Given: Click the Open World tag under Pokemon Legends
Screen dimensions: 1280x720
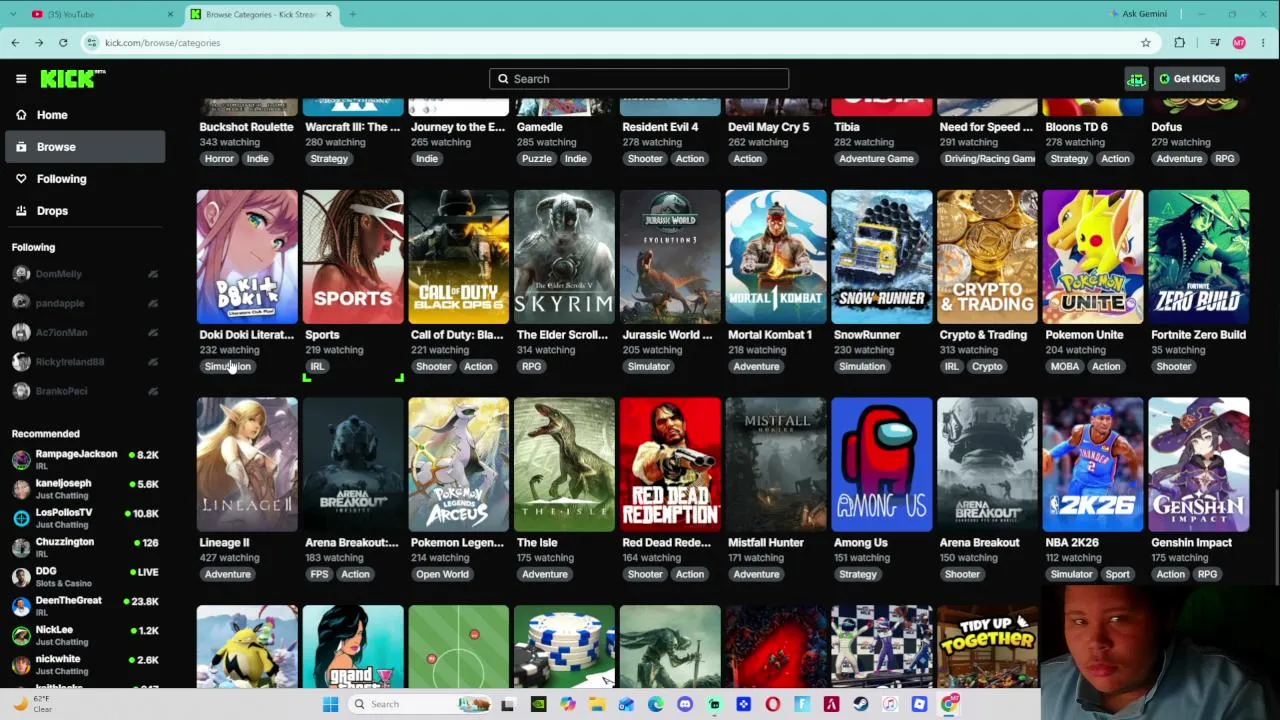Looking at the screenshot, I should point(442,575).
